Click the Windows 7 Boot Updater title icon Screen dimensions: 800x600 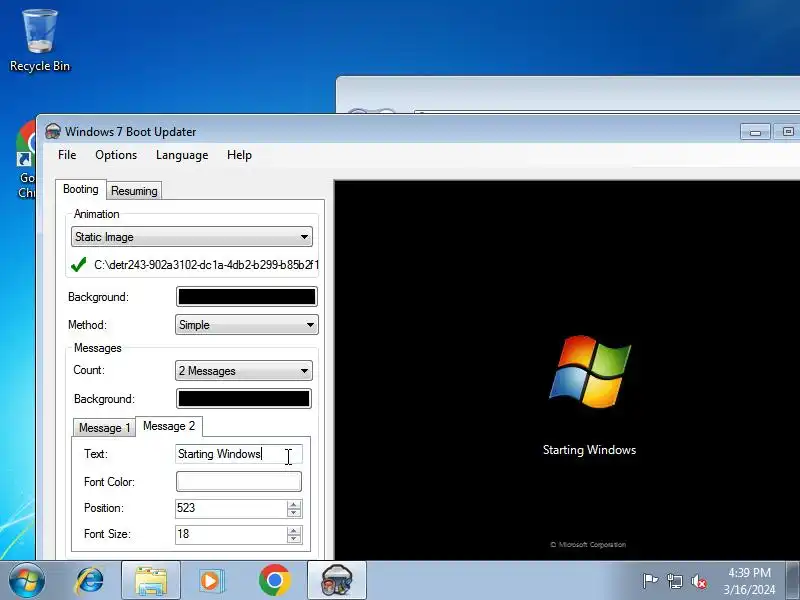tap(53, 132)
